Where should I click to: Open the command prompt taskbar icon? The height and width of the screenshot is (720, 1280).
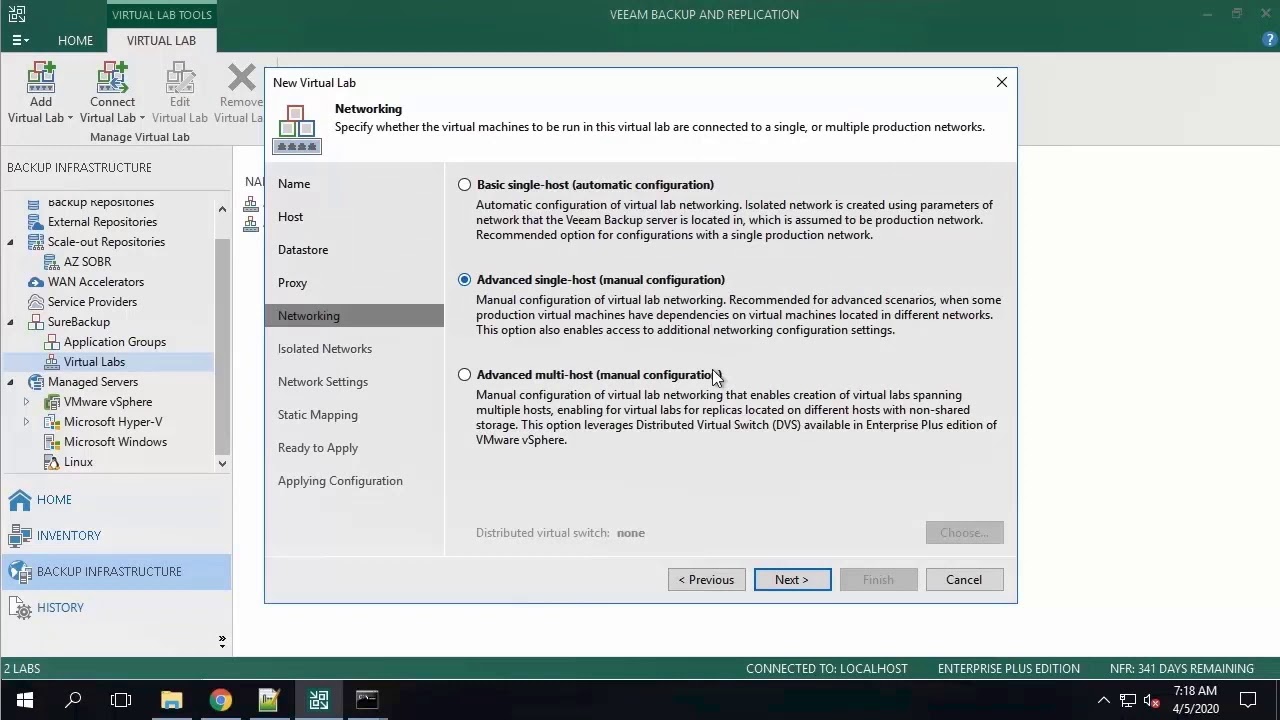pyautogui.click(x=367, y=700)
